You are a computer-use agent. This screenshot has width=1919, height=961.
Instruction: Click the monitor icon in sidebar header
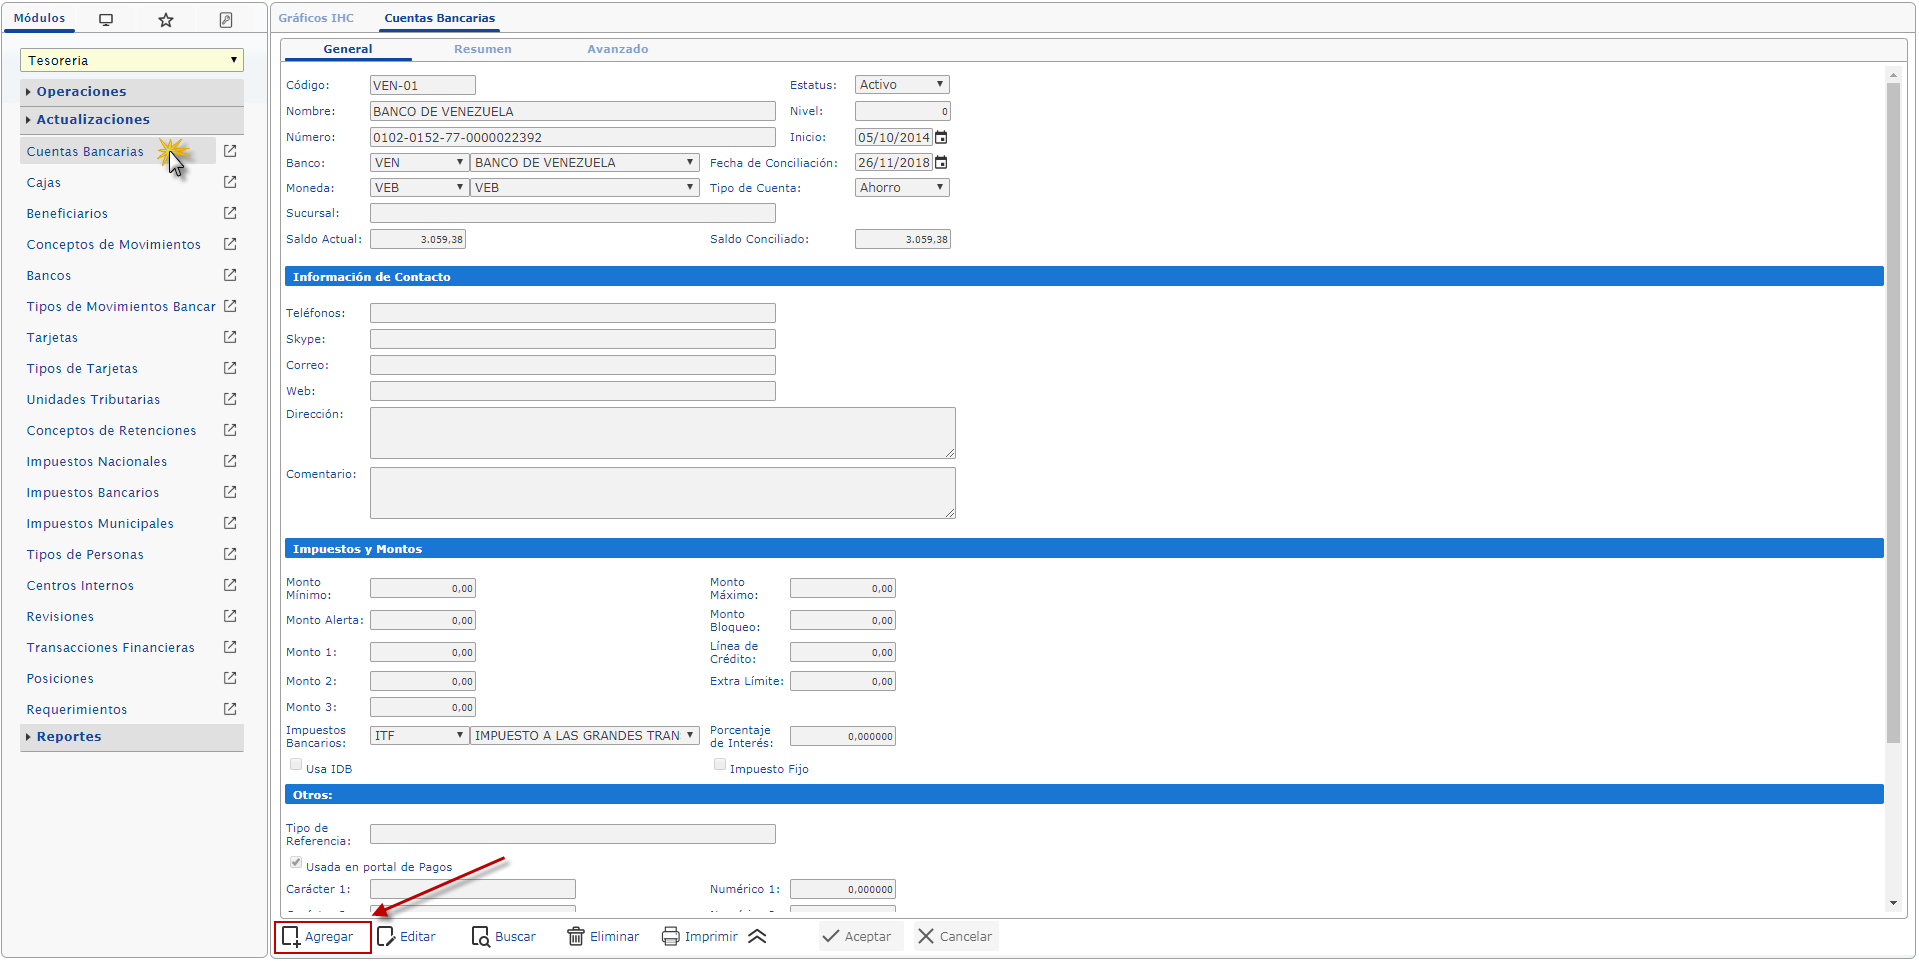(106, 20)
